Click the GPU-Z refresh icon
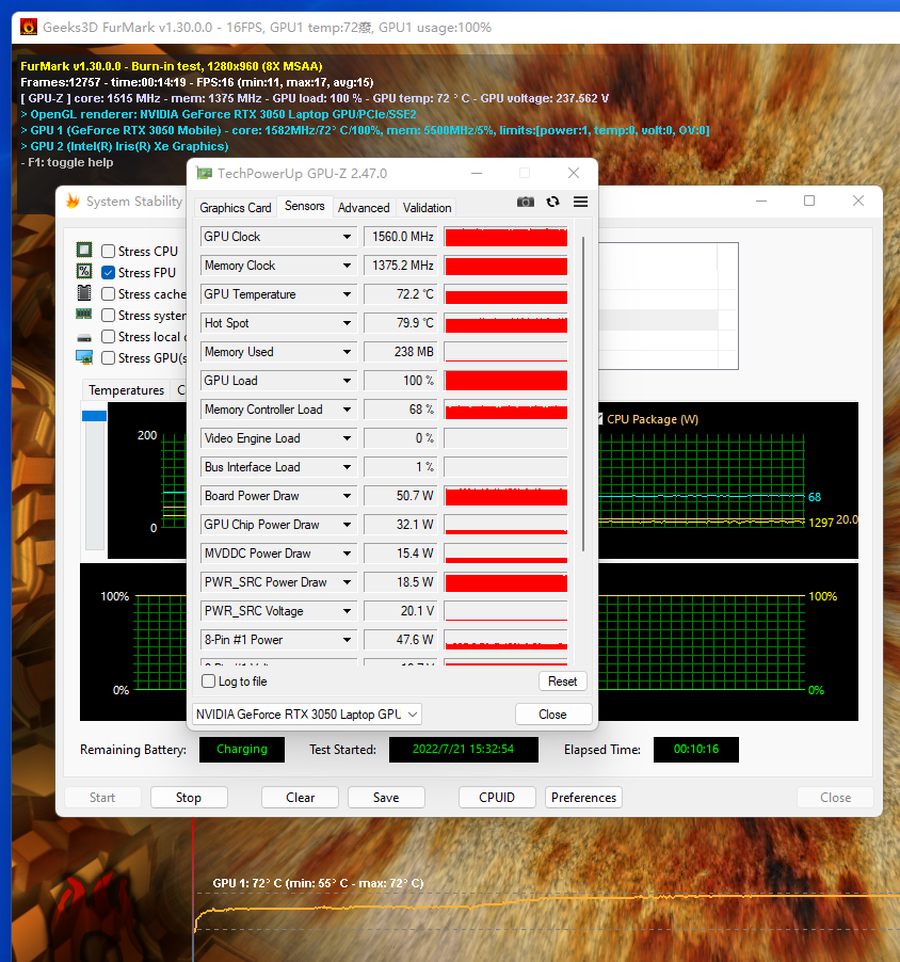This screenshot has height=962, width=900. 553,202
